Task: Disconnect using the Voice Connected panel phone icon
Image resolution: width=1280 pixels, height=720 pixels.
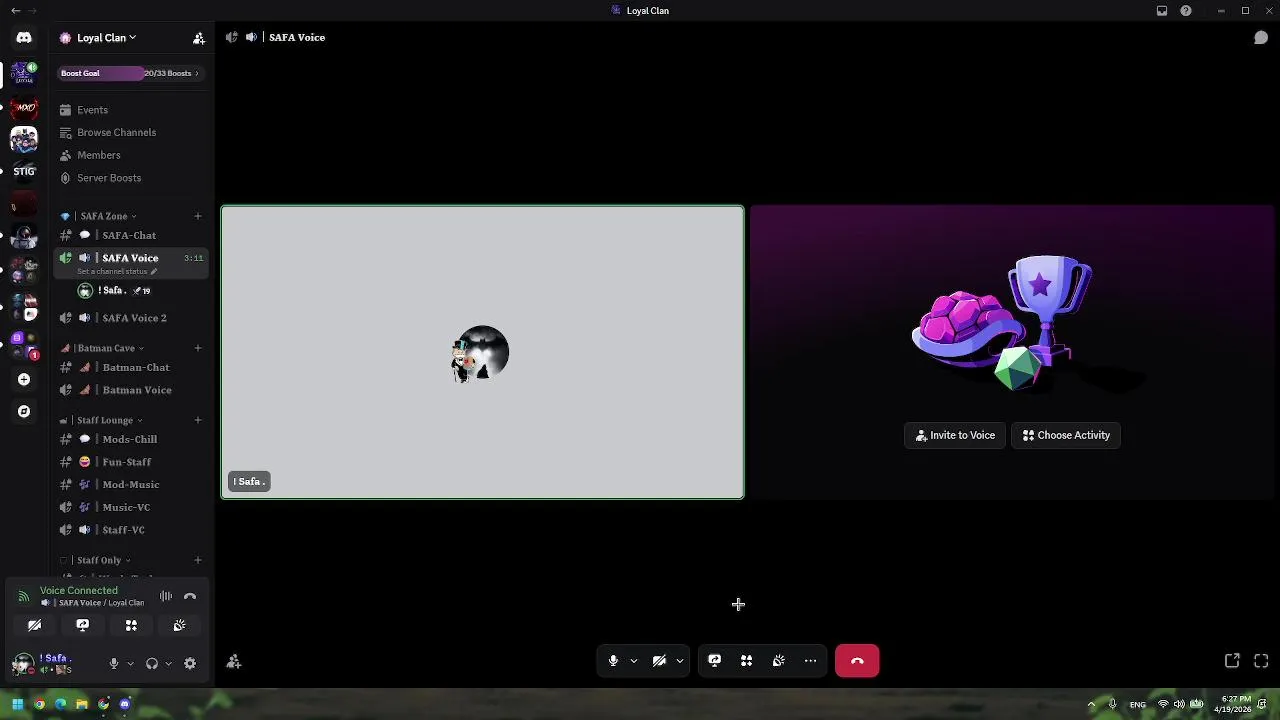Action: point(190,597)
